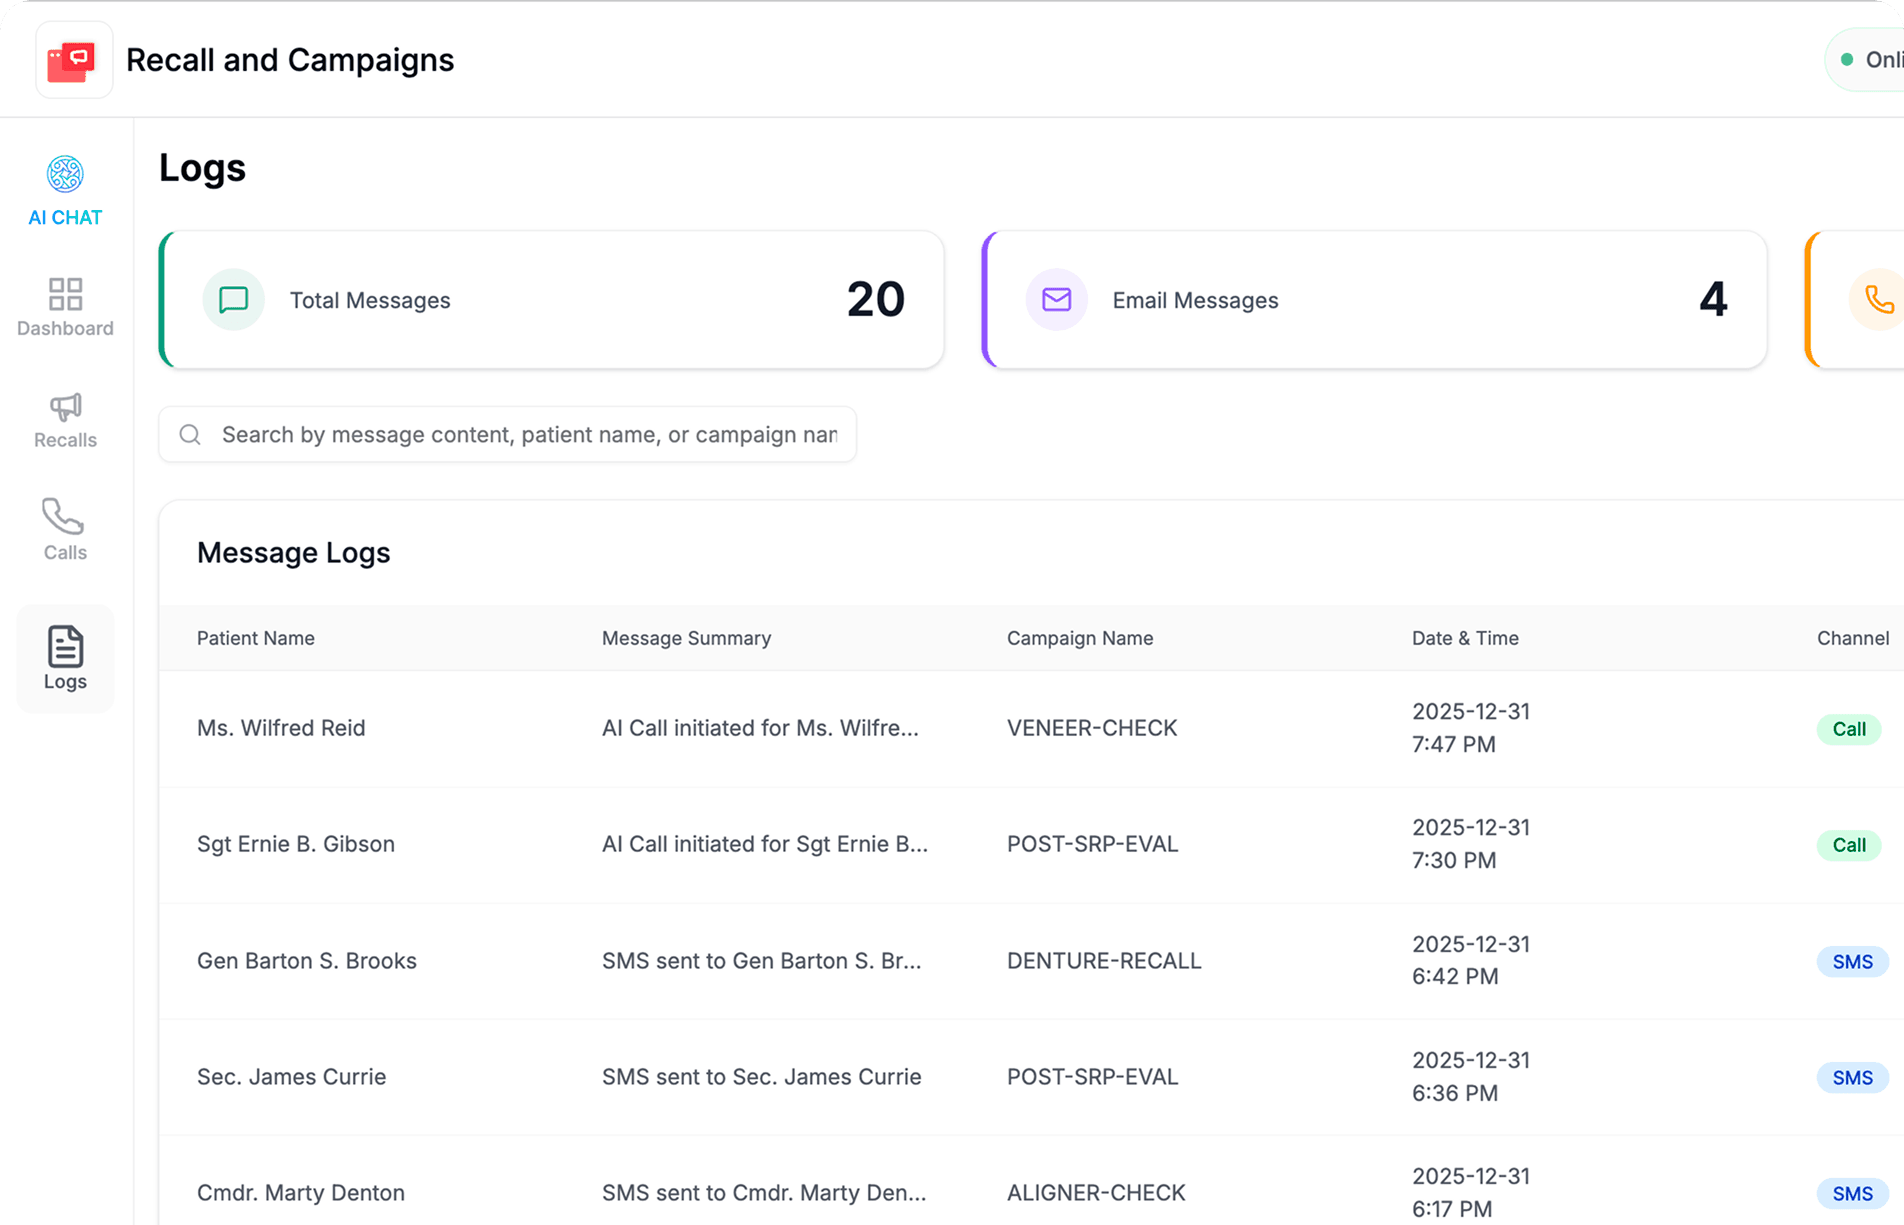Viewport: 1904px width, 1225px height.
Task: Click the Online status indicator
Action: pyautogui.click(x=1868, y=60)
